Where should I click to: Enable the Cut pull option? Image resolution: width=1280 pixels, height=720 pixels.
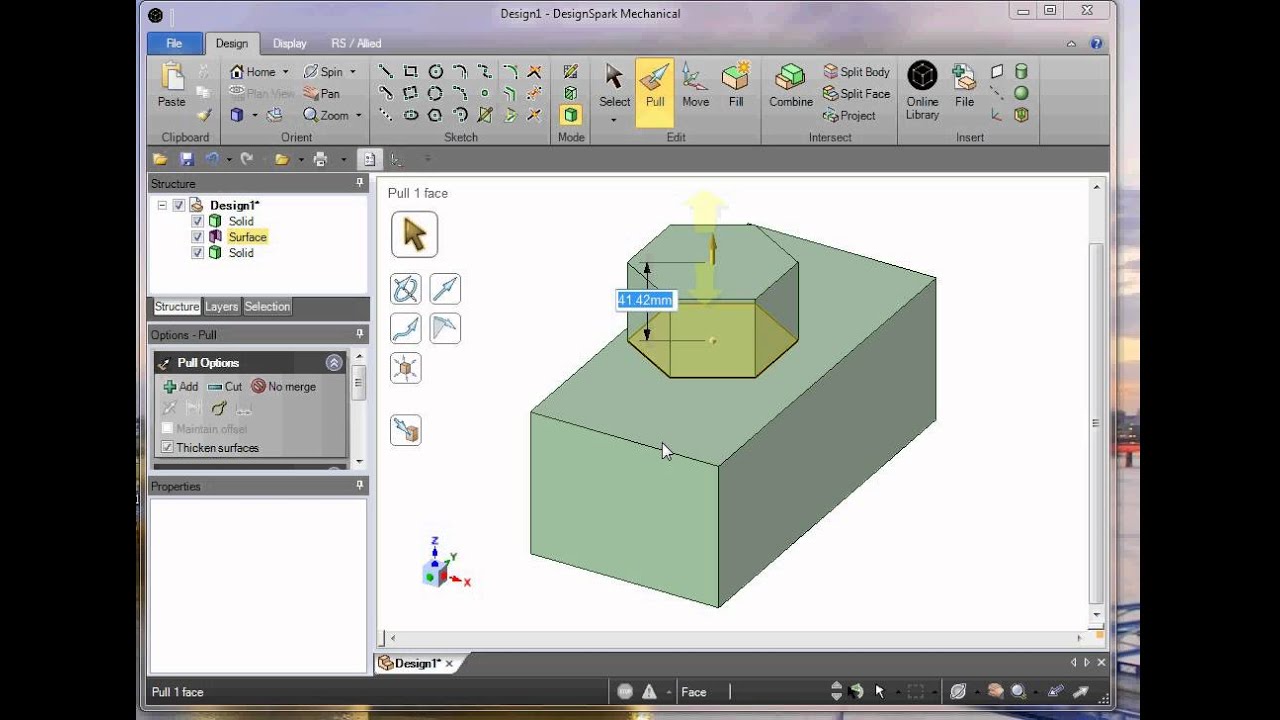[x=225, y=386]
